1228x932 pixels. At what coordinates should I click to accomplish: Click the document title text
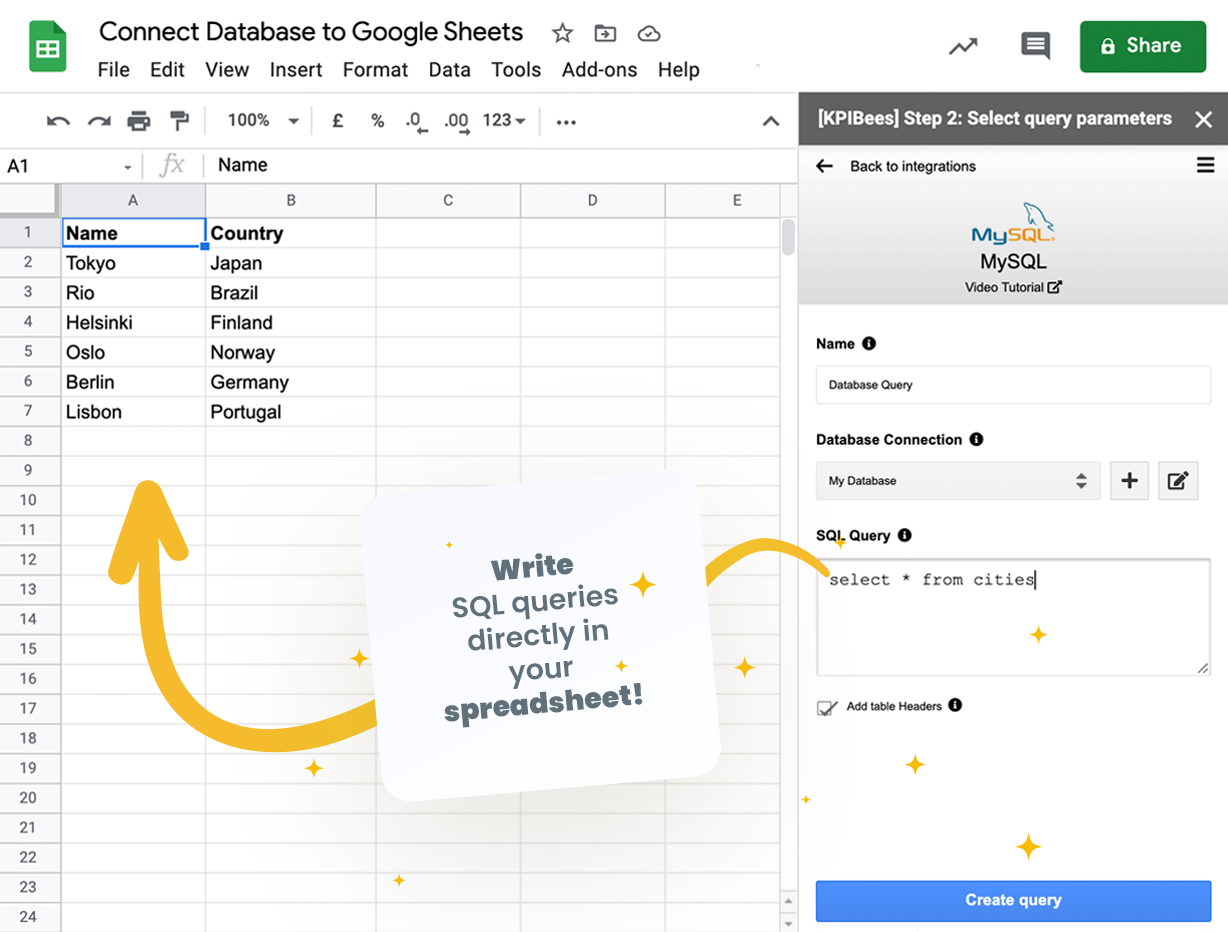pyautogui.click(x=311, y=32)
